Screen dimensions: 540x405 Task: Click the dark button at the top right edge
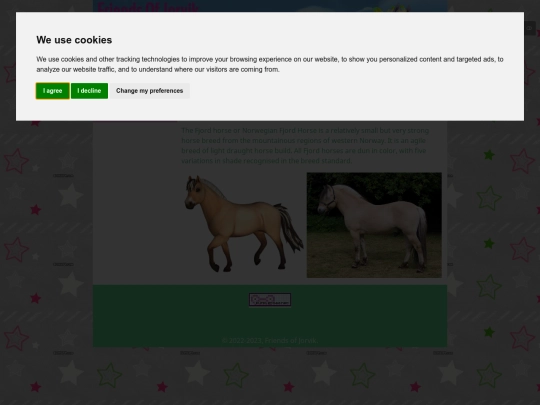tap(530, 28)
